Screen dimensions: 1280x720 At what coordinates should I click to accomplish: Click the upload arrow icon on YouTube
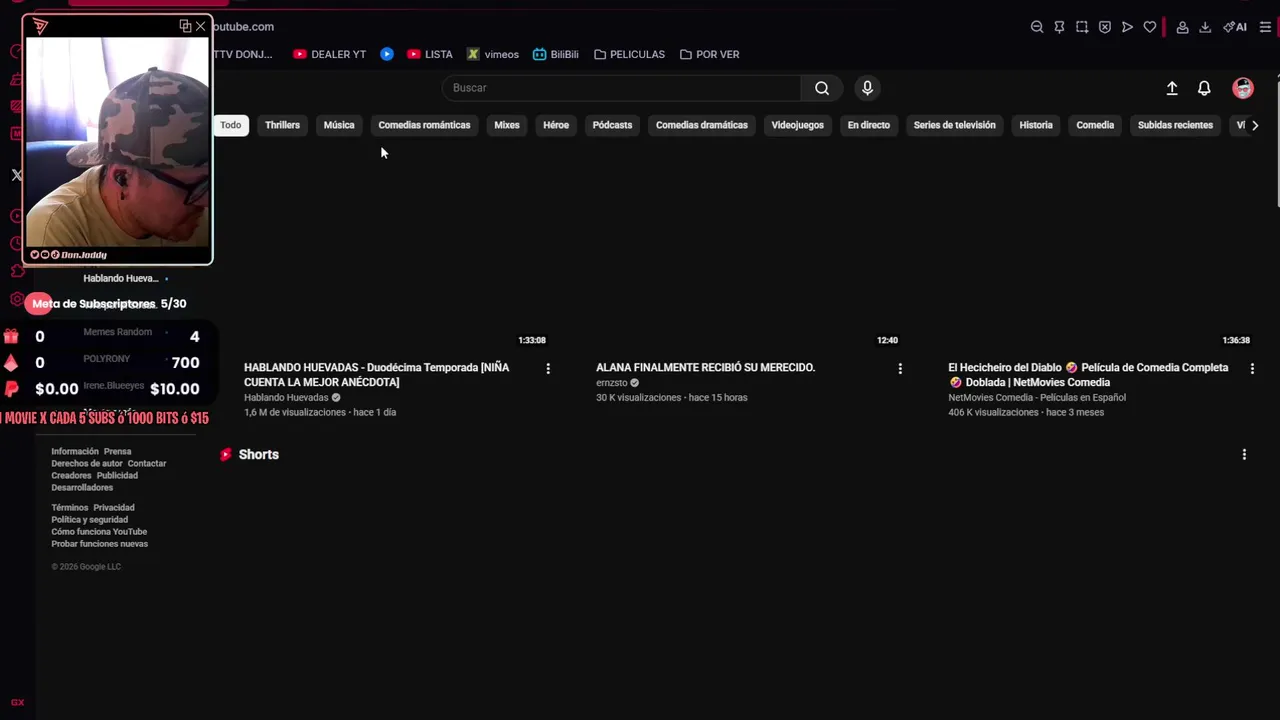pyautogui.click(x=1172, y=88)
